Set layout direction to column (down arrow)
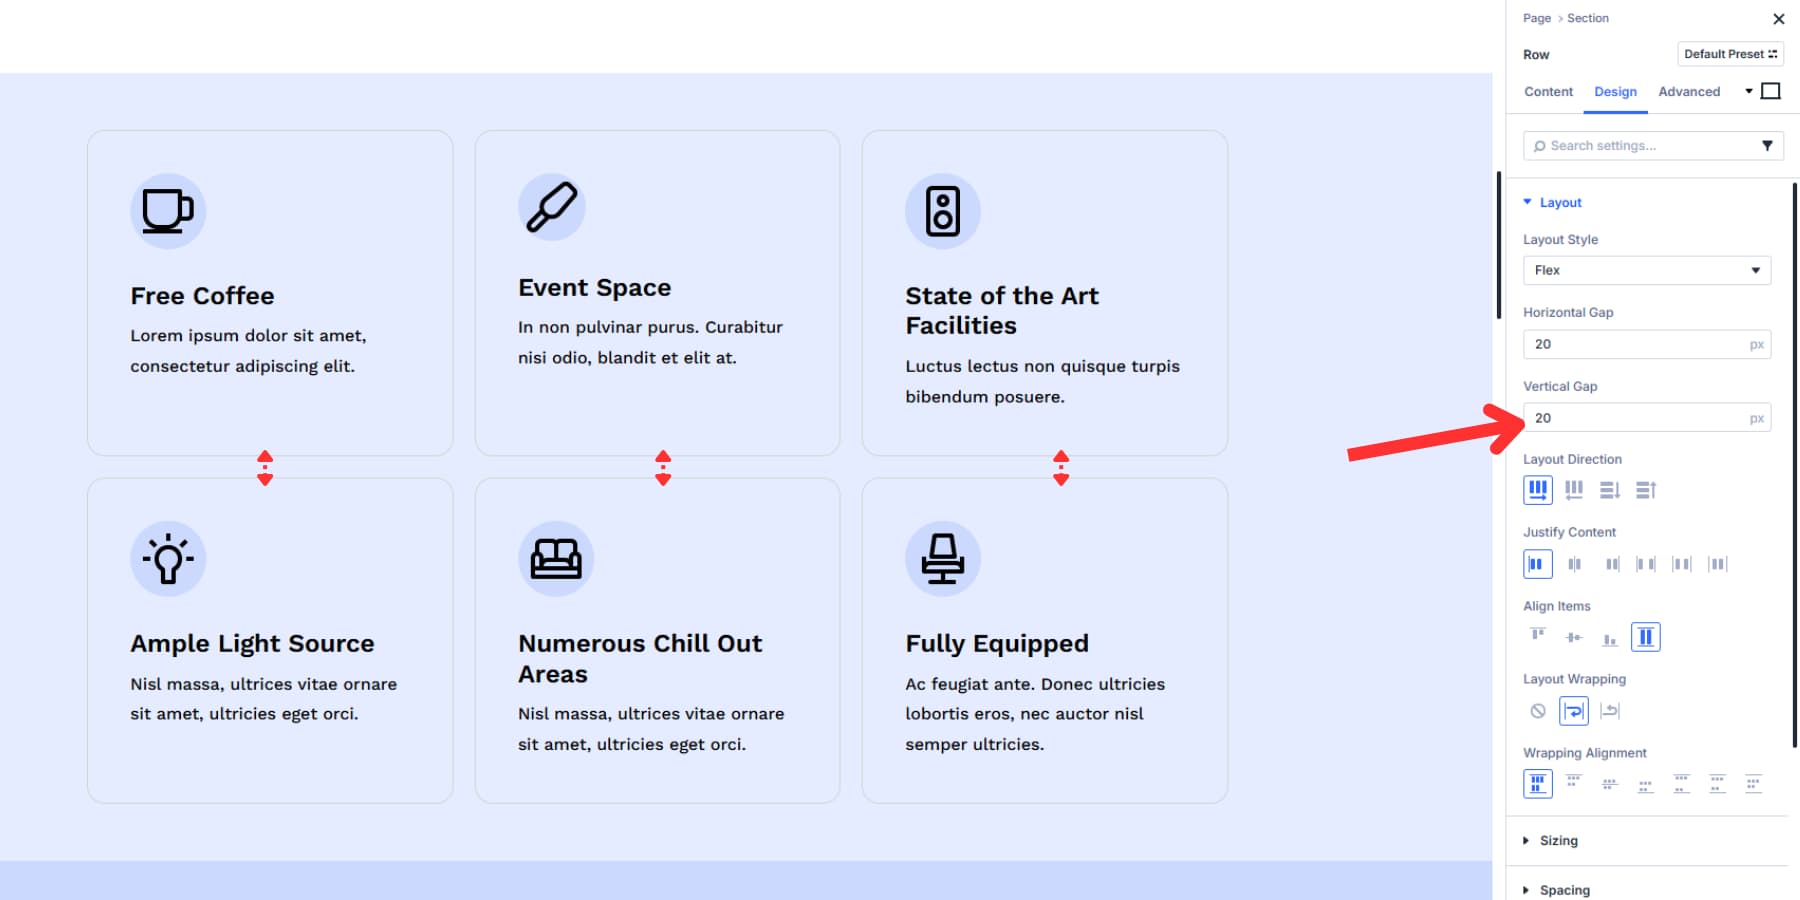The height and width of the screenshot is (900, 1800). point(1609,490)
